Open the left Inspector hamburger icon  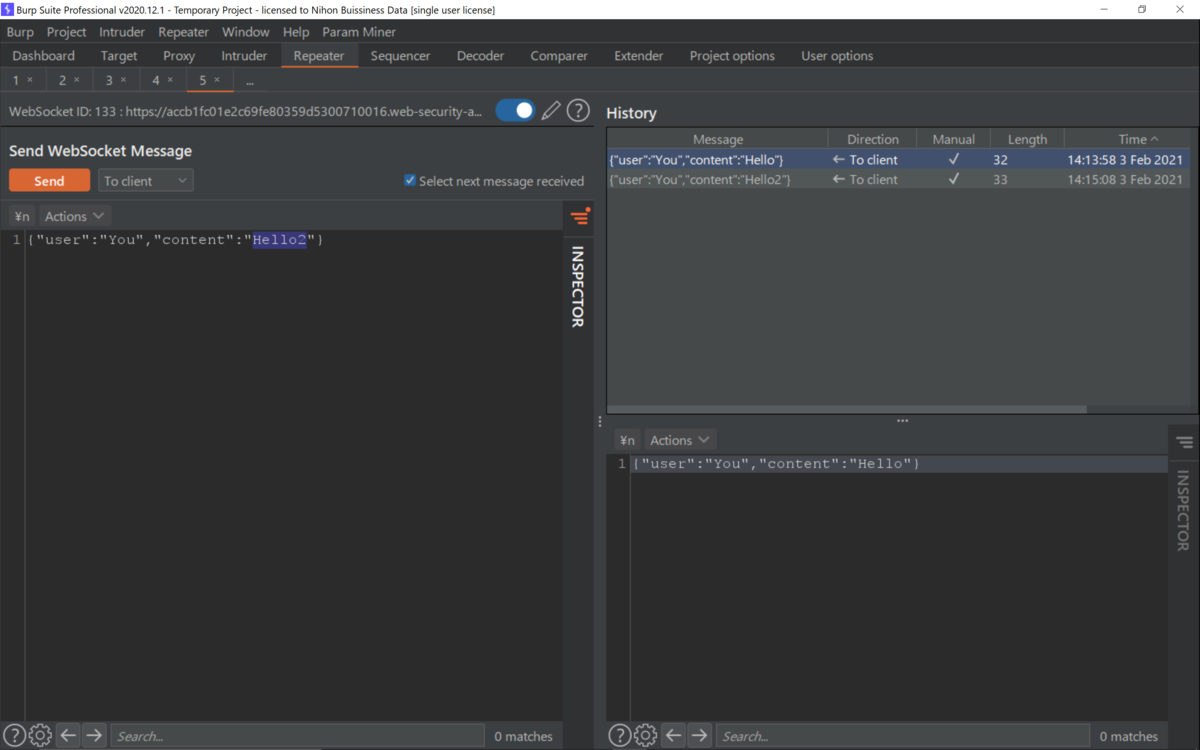(x=580, y=216)
